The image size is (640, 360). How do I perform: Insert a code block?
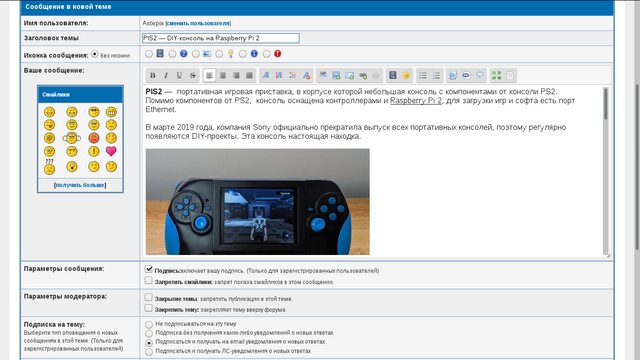(453, 76)
